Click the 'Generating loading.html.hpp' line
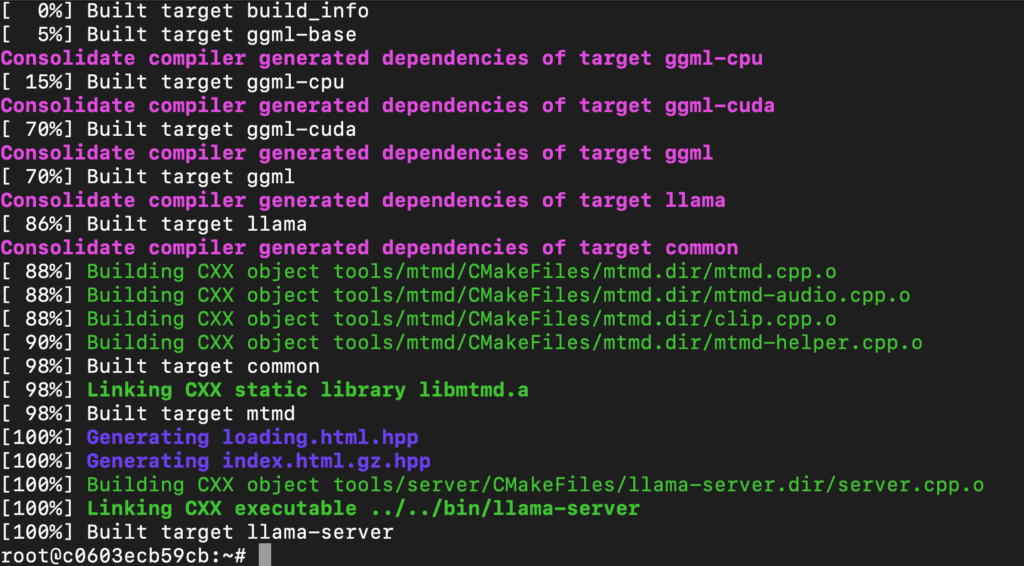Viewport: 1024px width, 566px height. (x=210, y=437)
